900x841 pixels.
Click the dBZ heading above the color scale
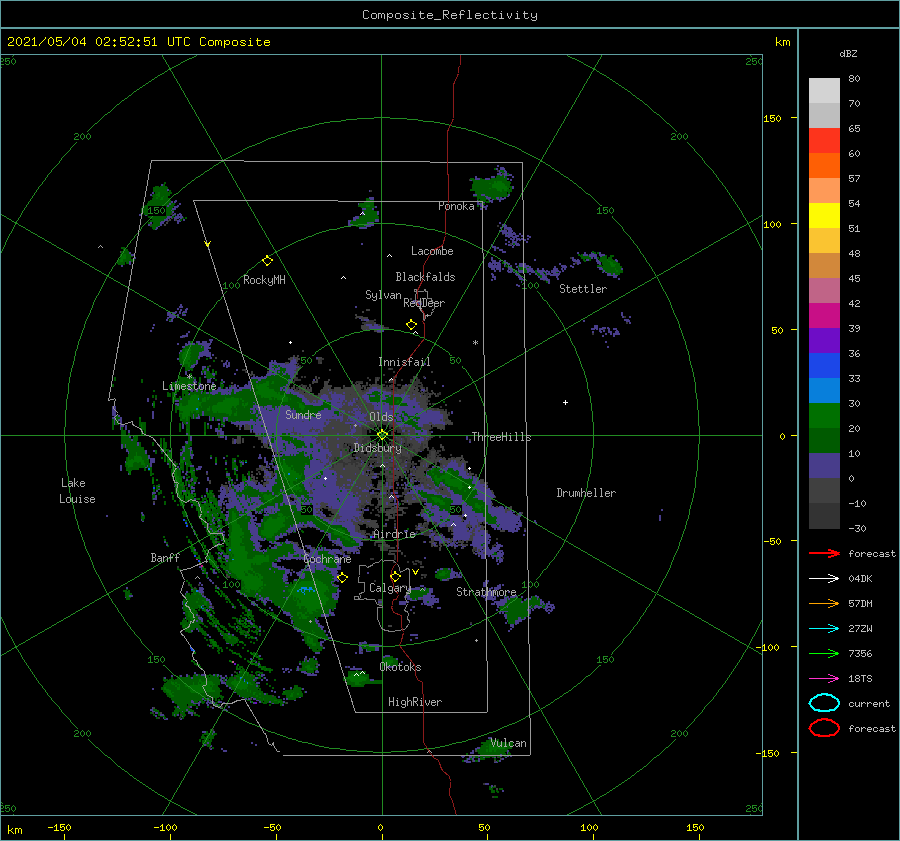tap(848, 53)
